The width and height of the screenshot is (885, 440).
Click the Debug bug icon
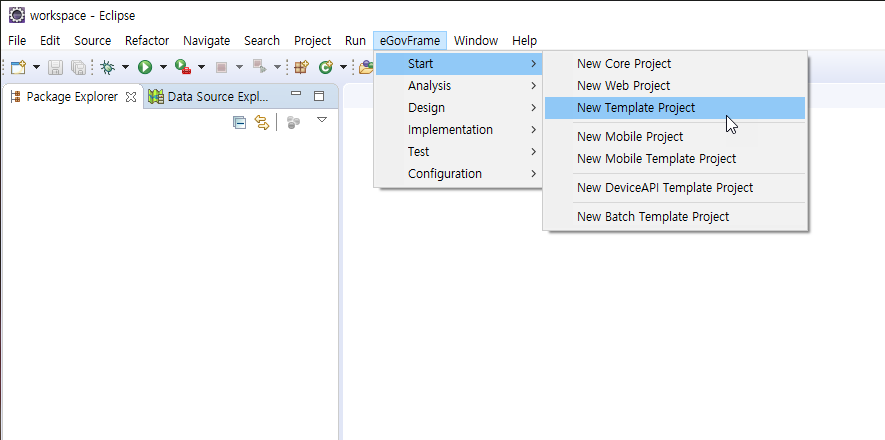pos(107,67)
